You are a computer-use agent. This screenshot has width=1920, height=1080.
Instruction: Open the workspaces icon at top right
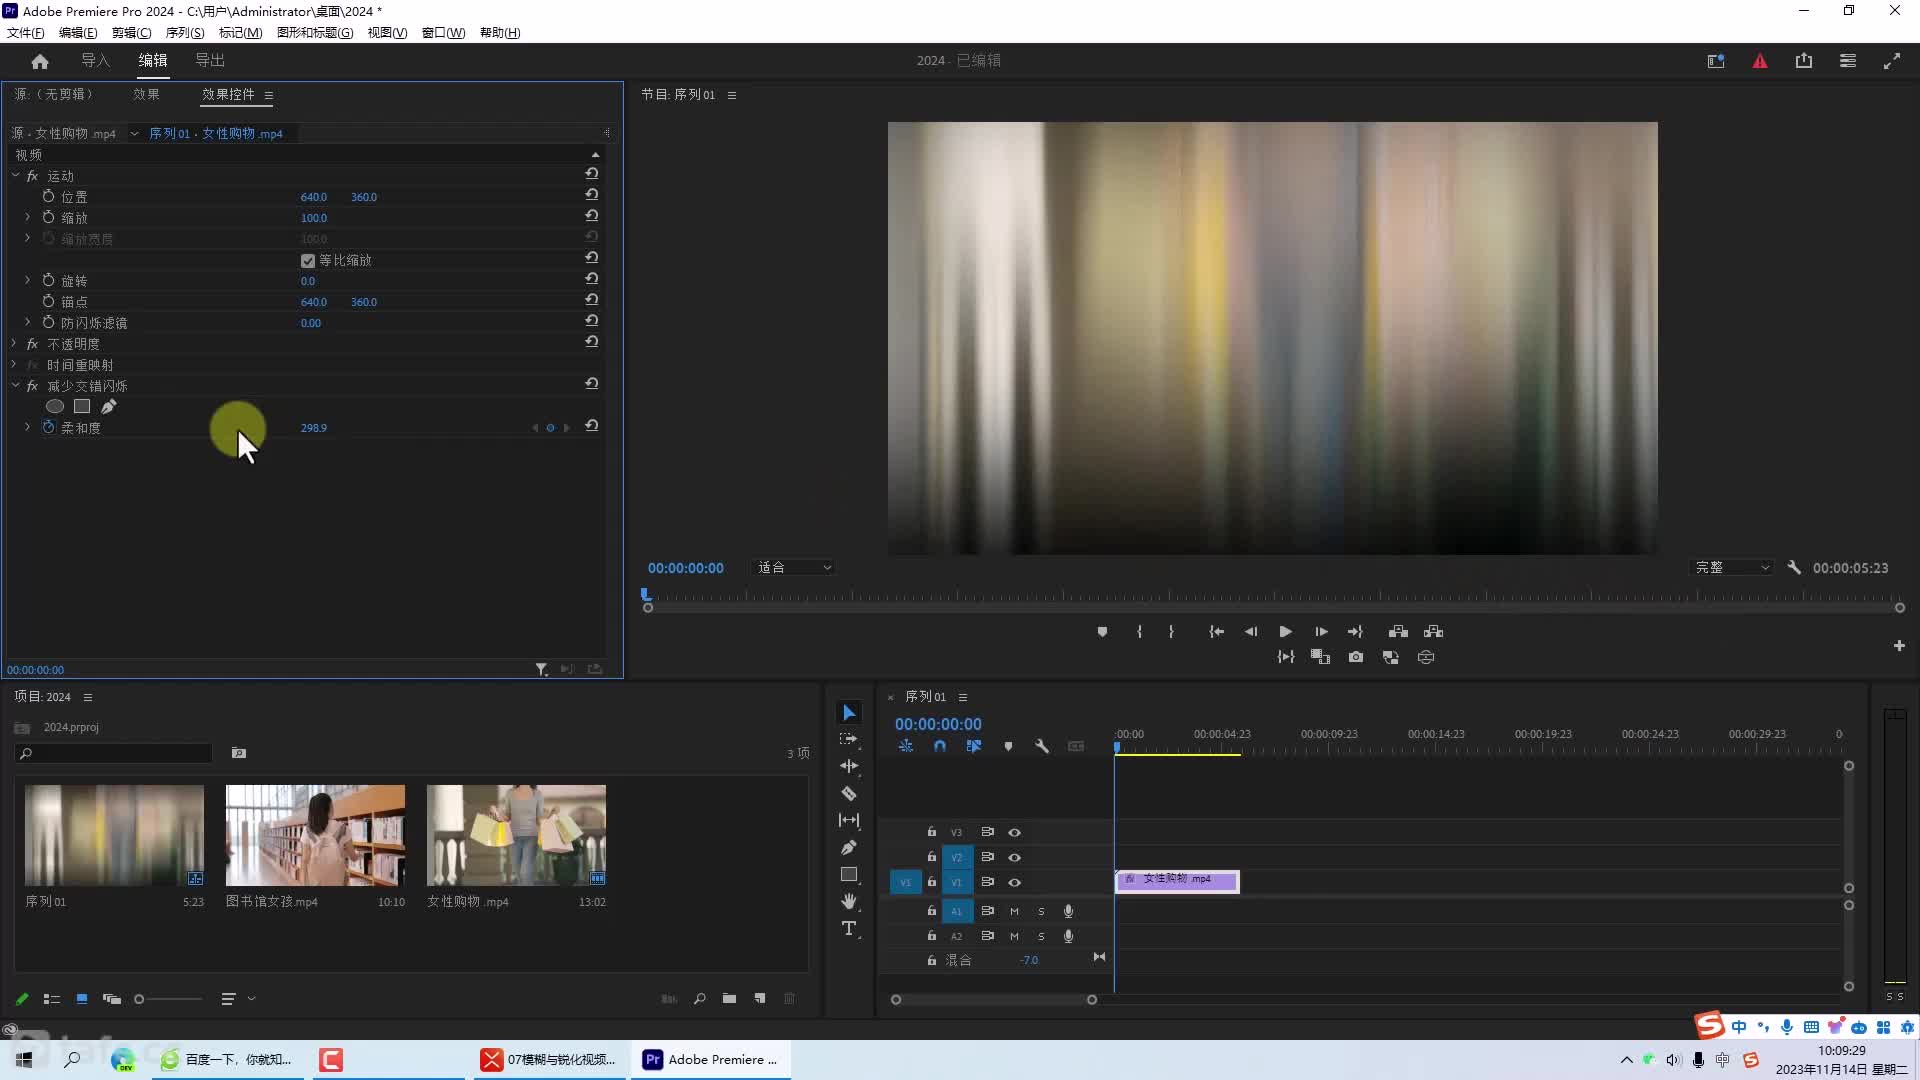1848,61
